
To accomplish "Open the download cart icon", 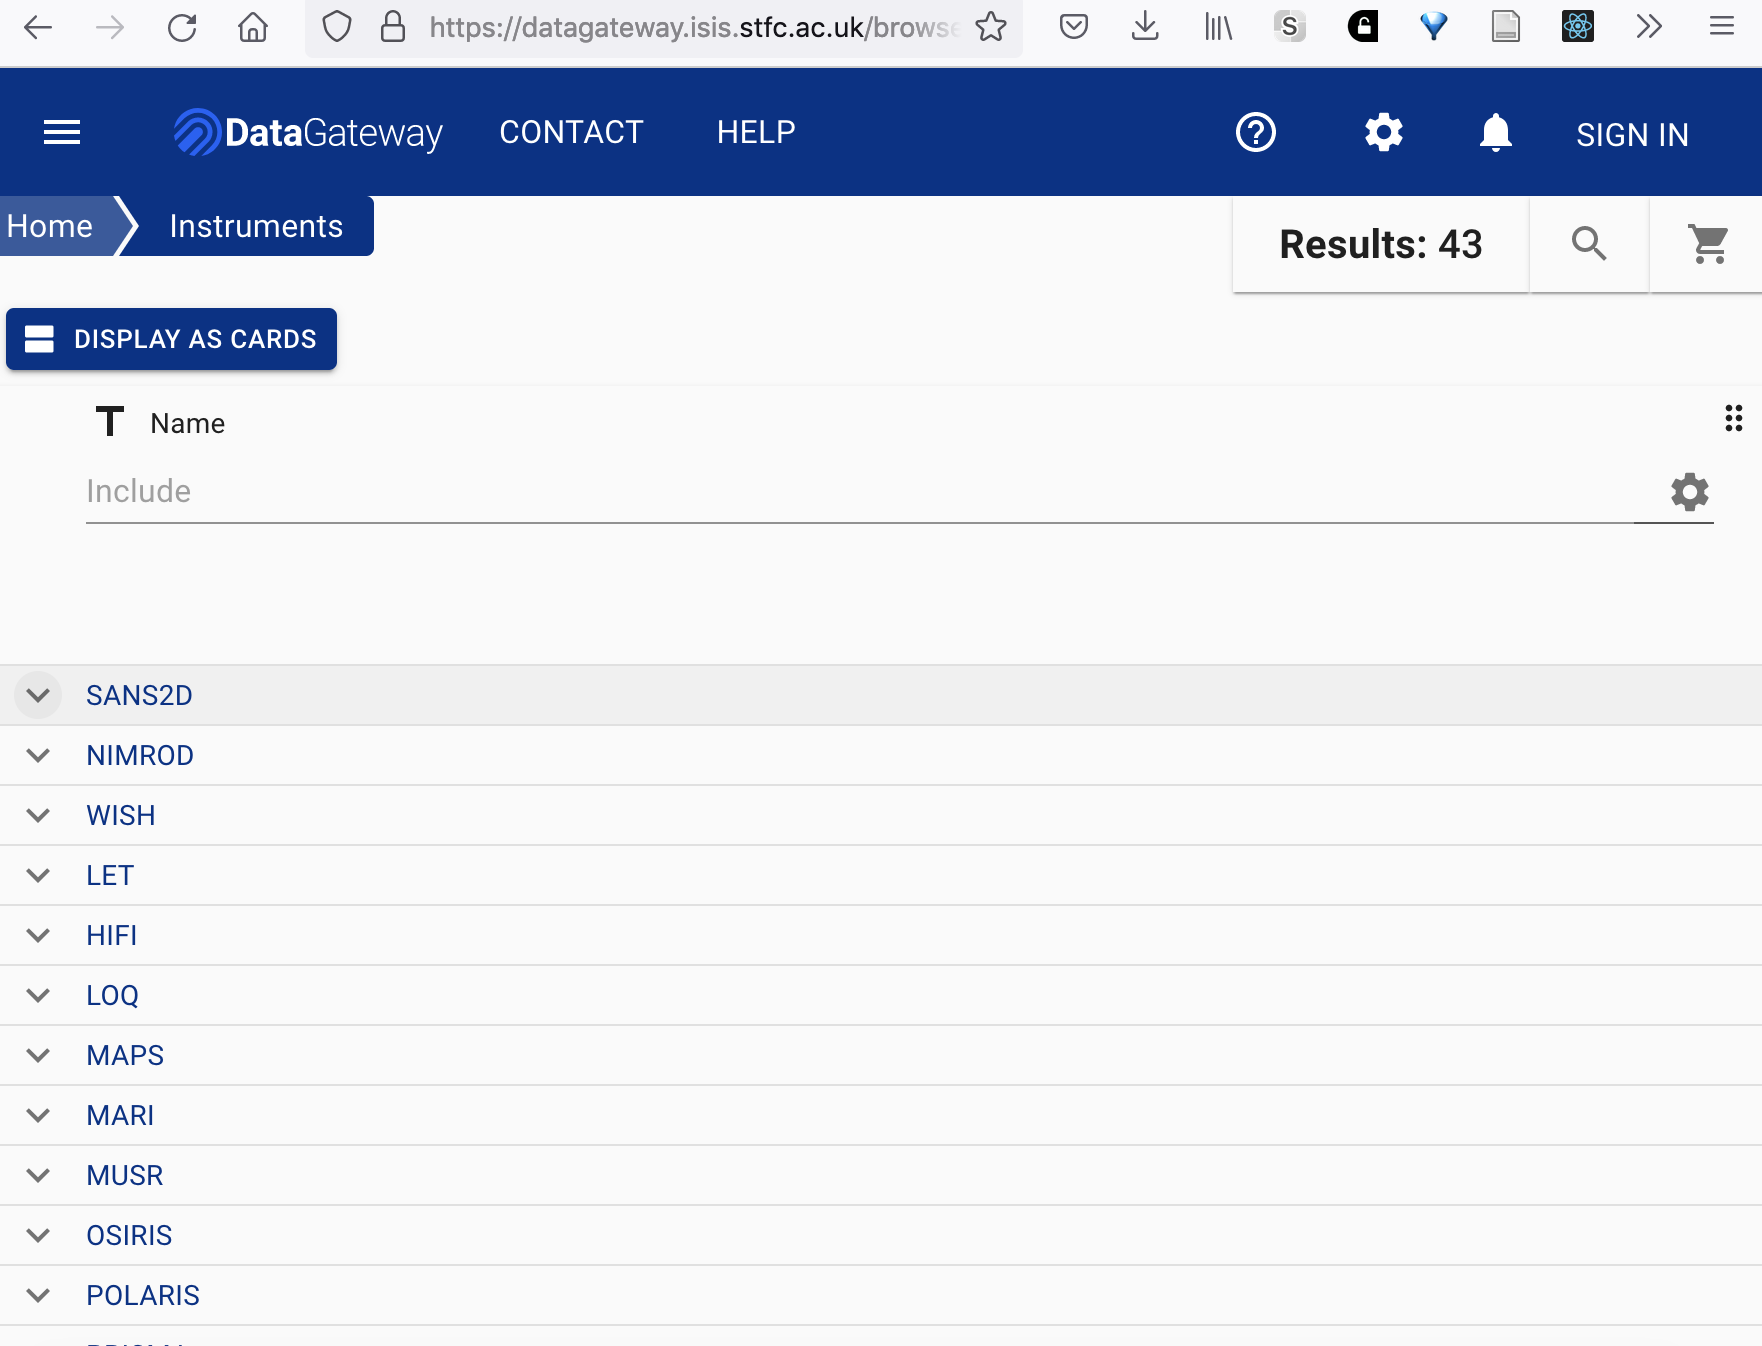I will [x=1707, y=243].
